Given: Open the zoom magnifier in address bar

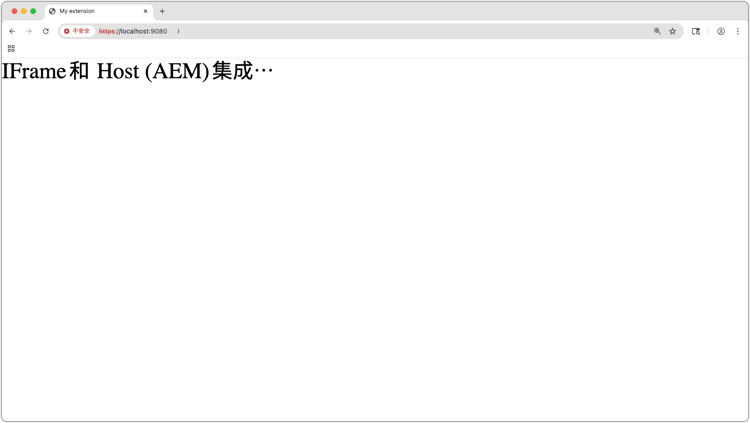Looking at the screenshot, I should click(657, 31).
